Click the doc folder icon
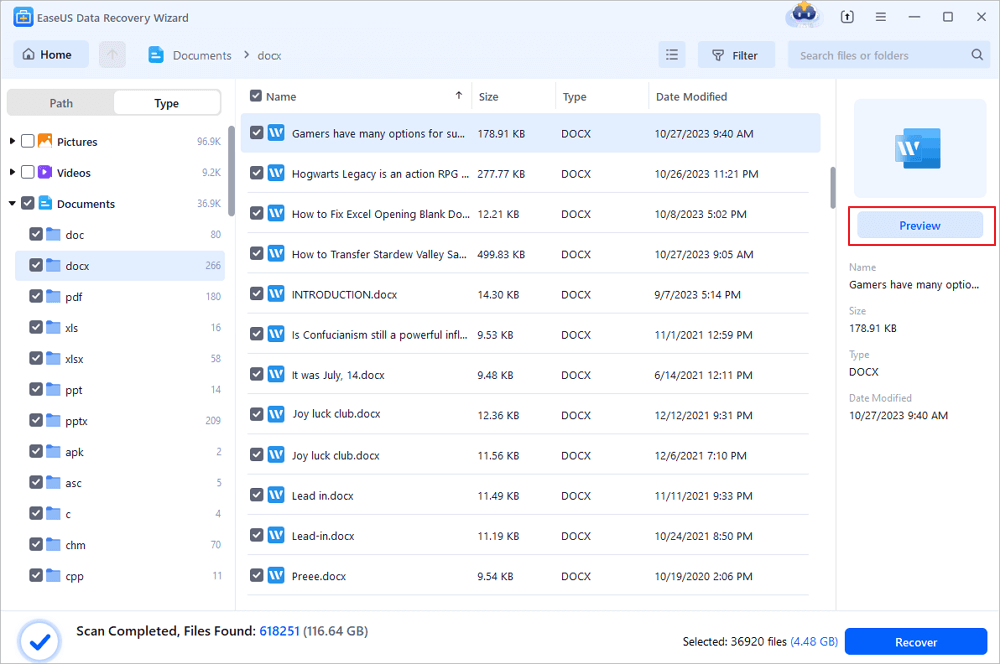The height and width of the screenshot is (664, 1000). [54, 234]
